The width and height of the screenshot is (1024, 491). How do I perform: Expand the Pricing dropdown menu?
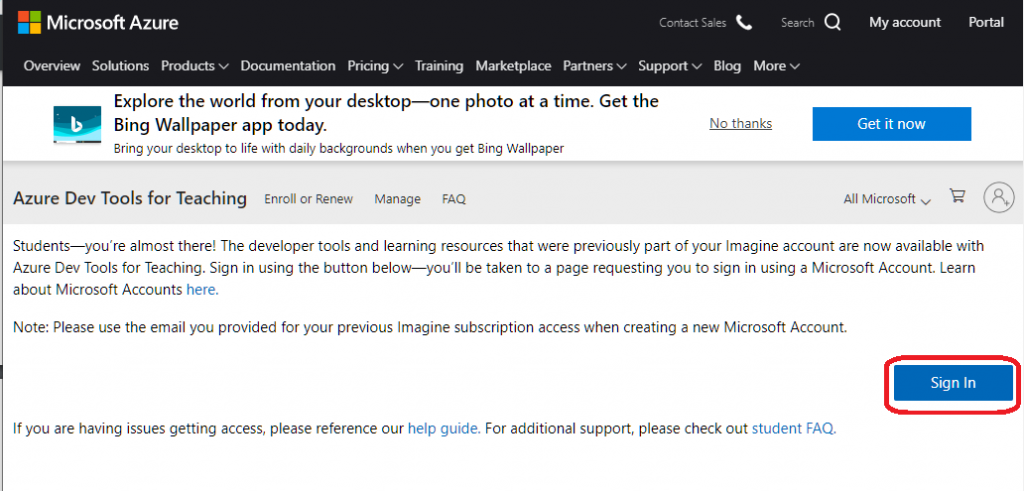[x=375, y=66]
